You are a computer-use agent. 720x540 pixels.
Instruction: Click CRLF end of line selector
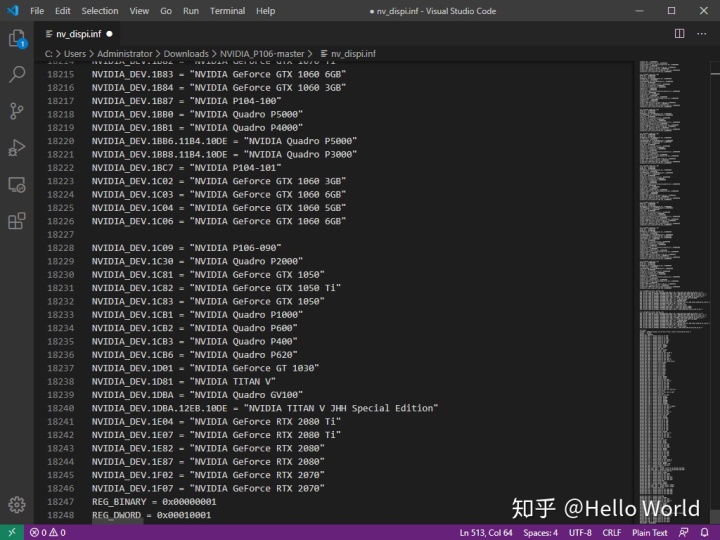point(612,533)
